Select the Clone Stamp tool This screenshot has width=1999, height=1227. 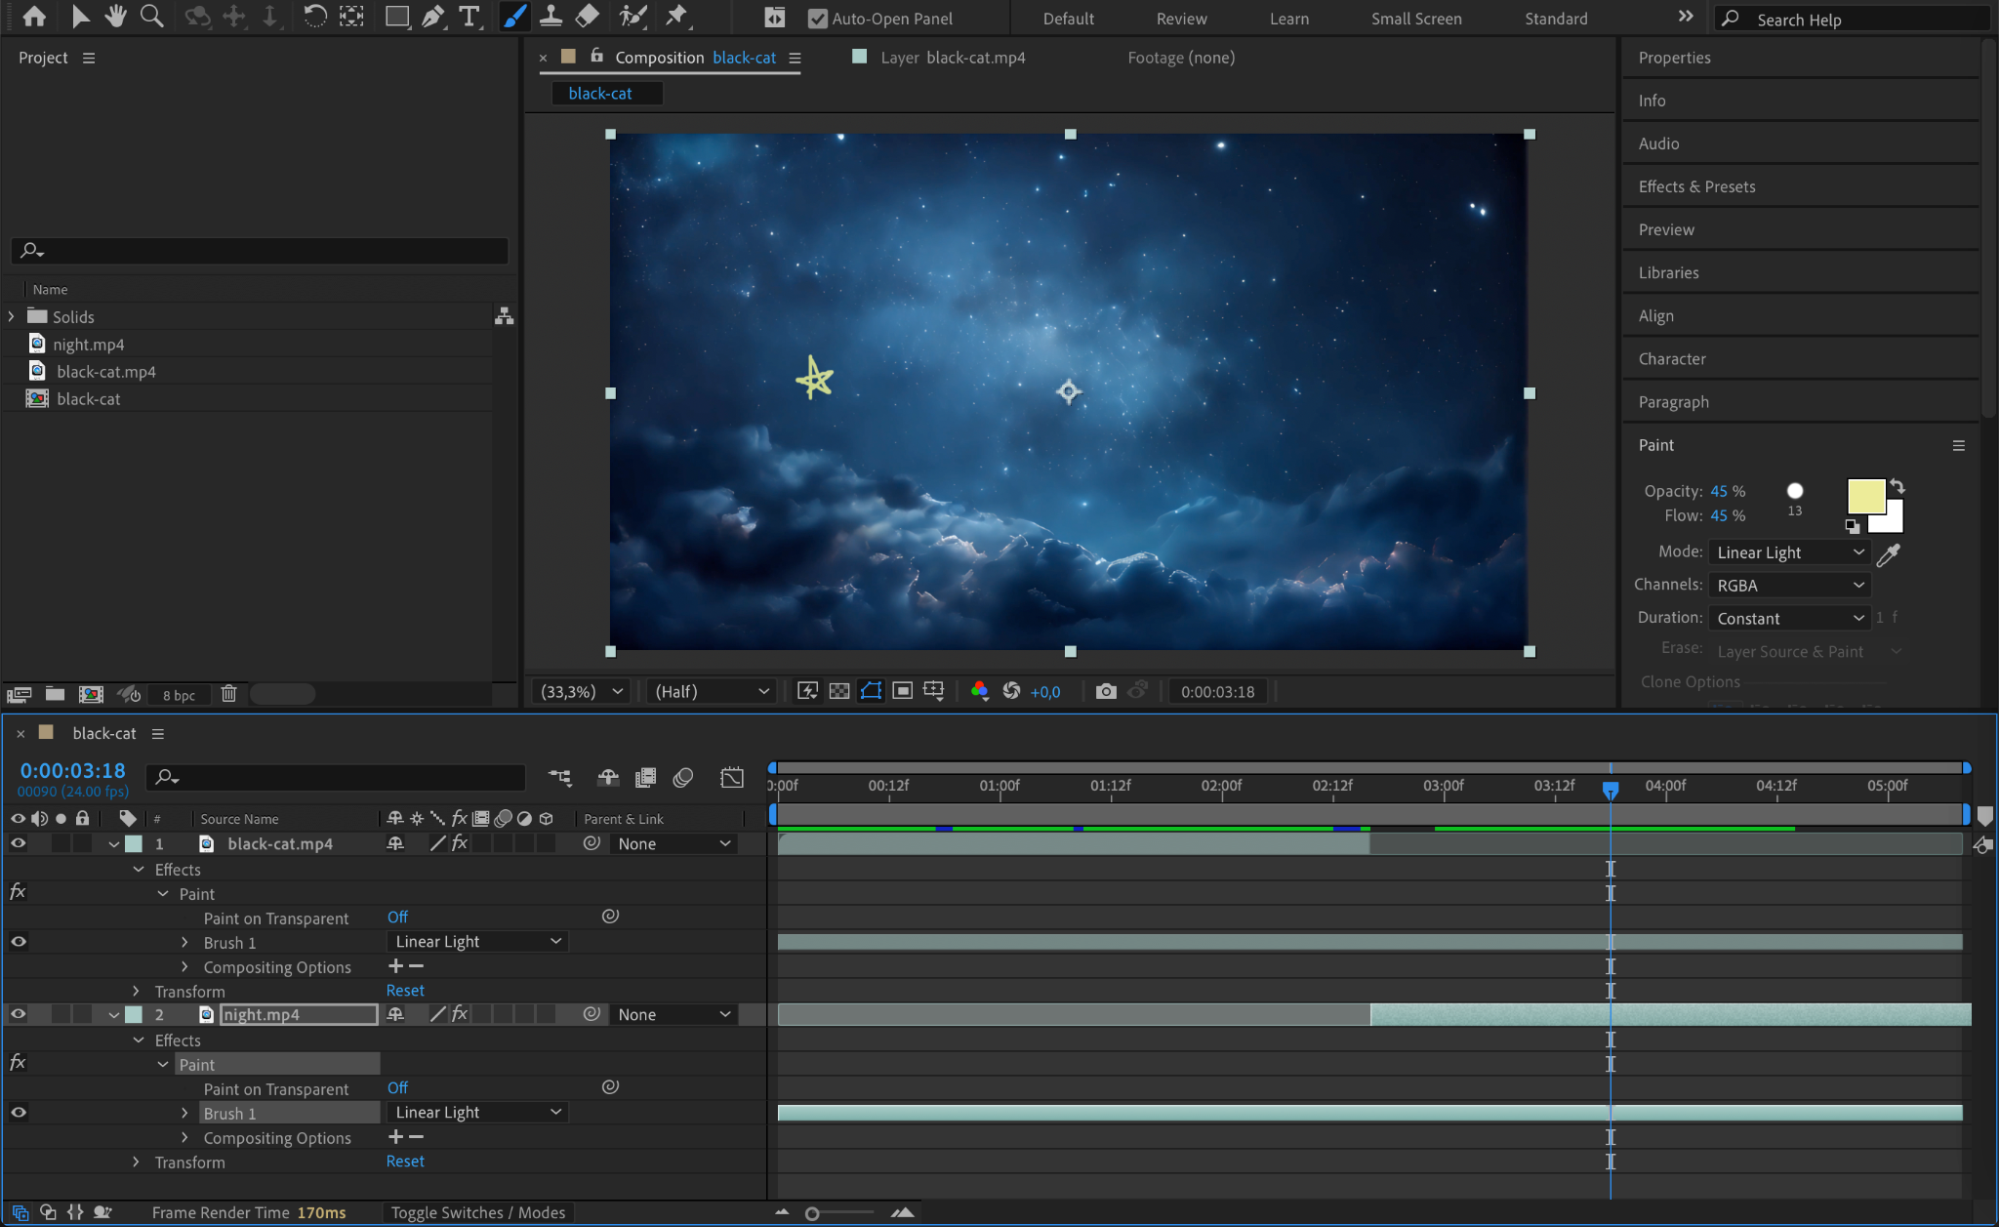(550, 16)
